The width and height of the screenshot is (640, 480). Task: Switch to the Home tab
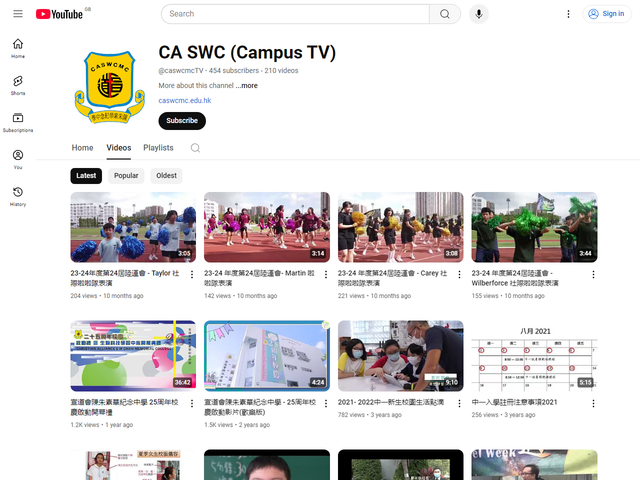tap(82, 148)
